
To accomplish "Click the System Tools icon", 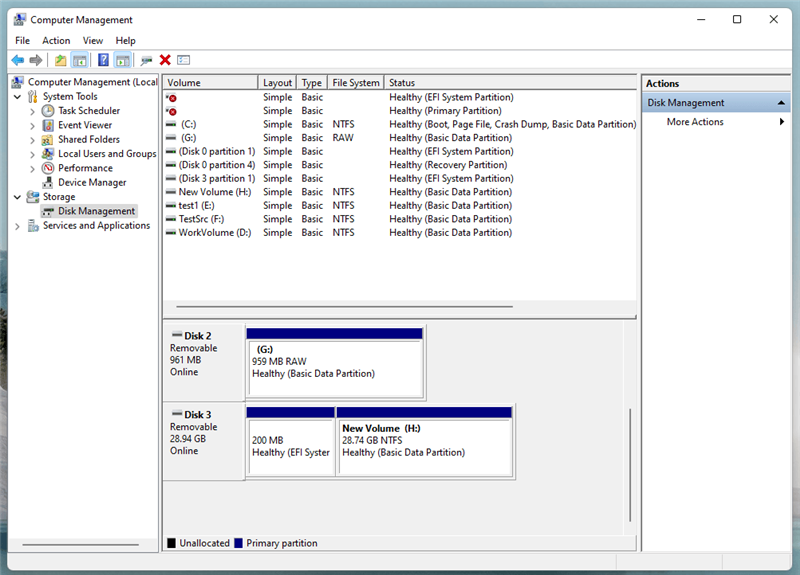I will pos(33,96).
